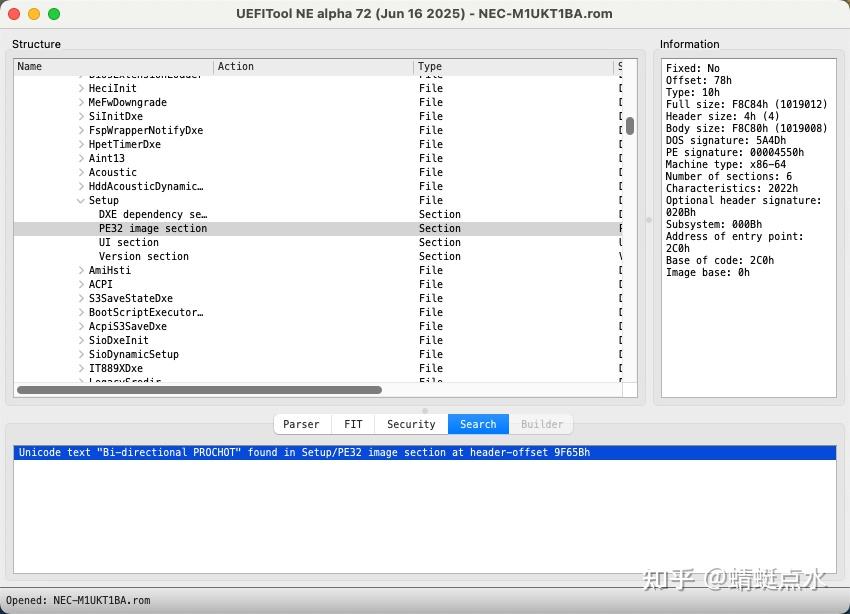Collapse the Setup tree node
The image size is (850, 614).
(81, 200)
